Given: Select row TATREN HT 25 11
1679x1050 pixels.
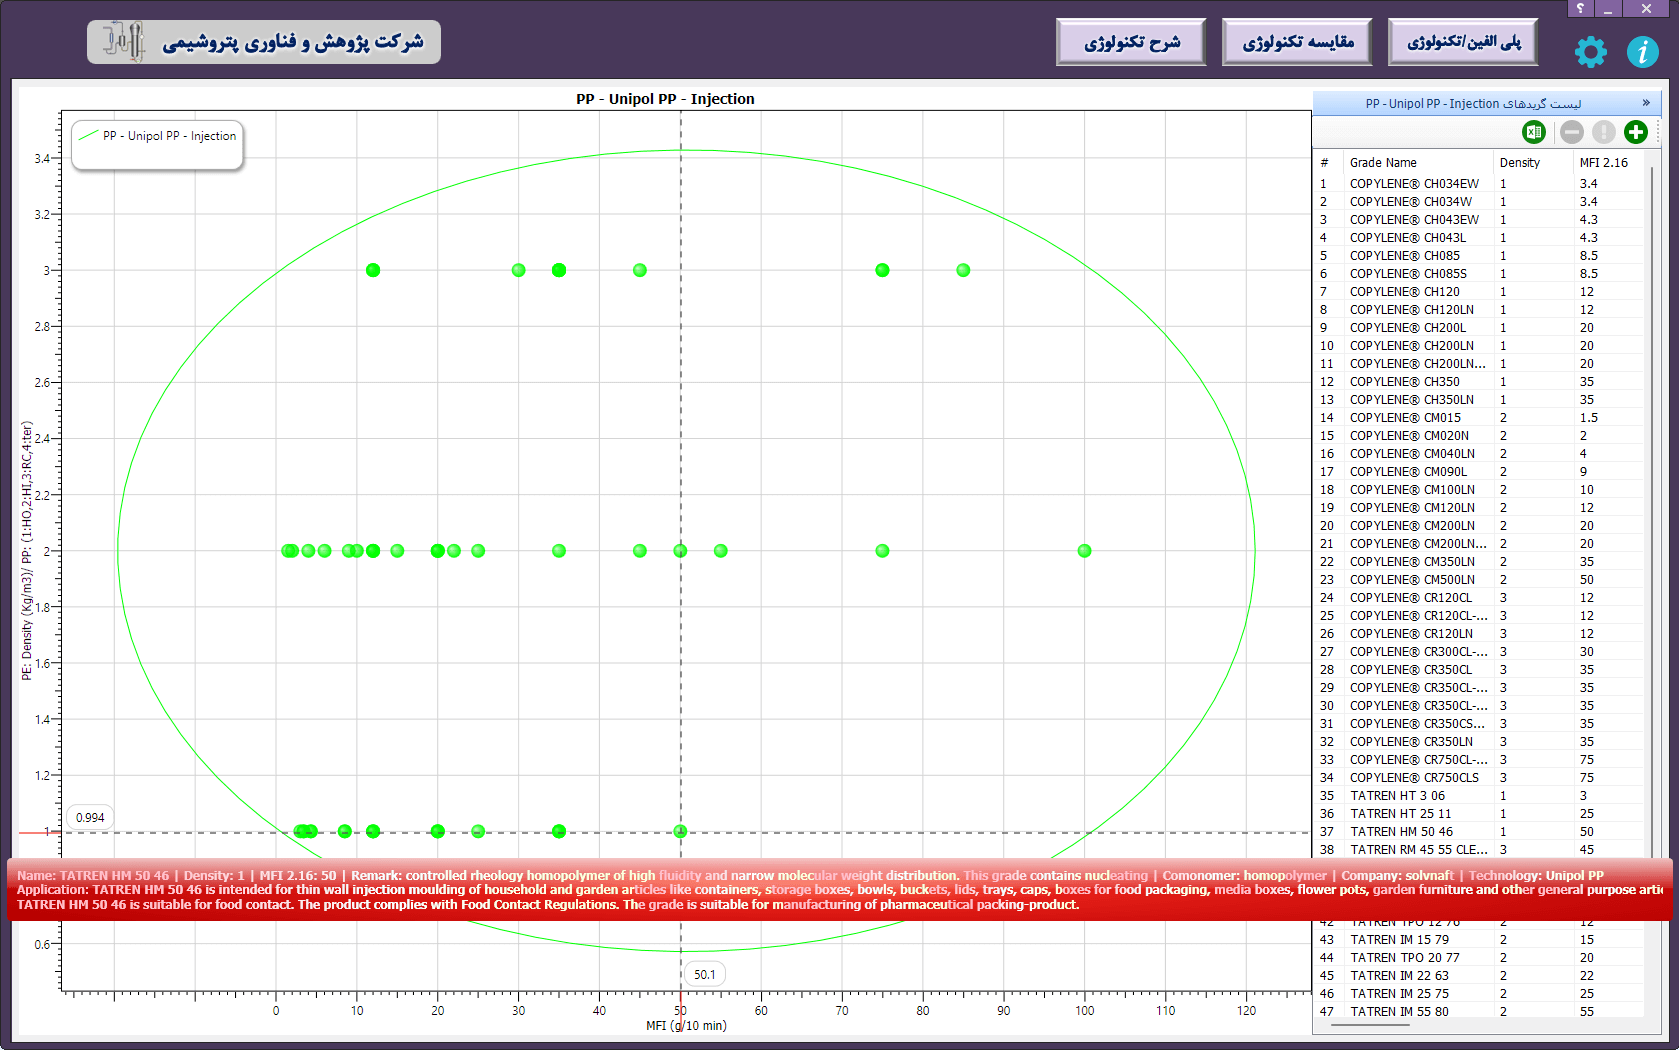Looking at the screenshot, I should pyautogui.click(x=1478, y=814).
